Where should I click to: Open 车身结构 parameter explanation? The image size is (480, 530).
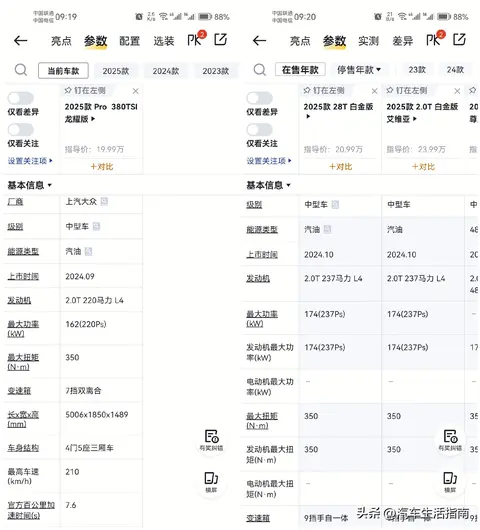[23, 448]
